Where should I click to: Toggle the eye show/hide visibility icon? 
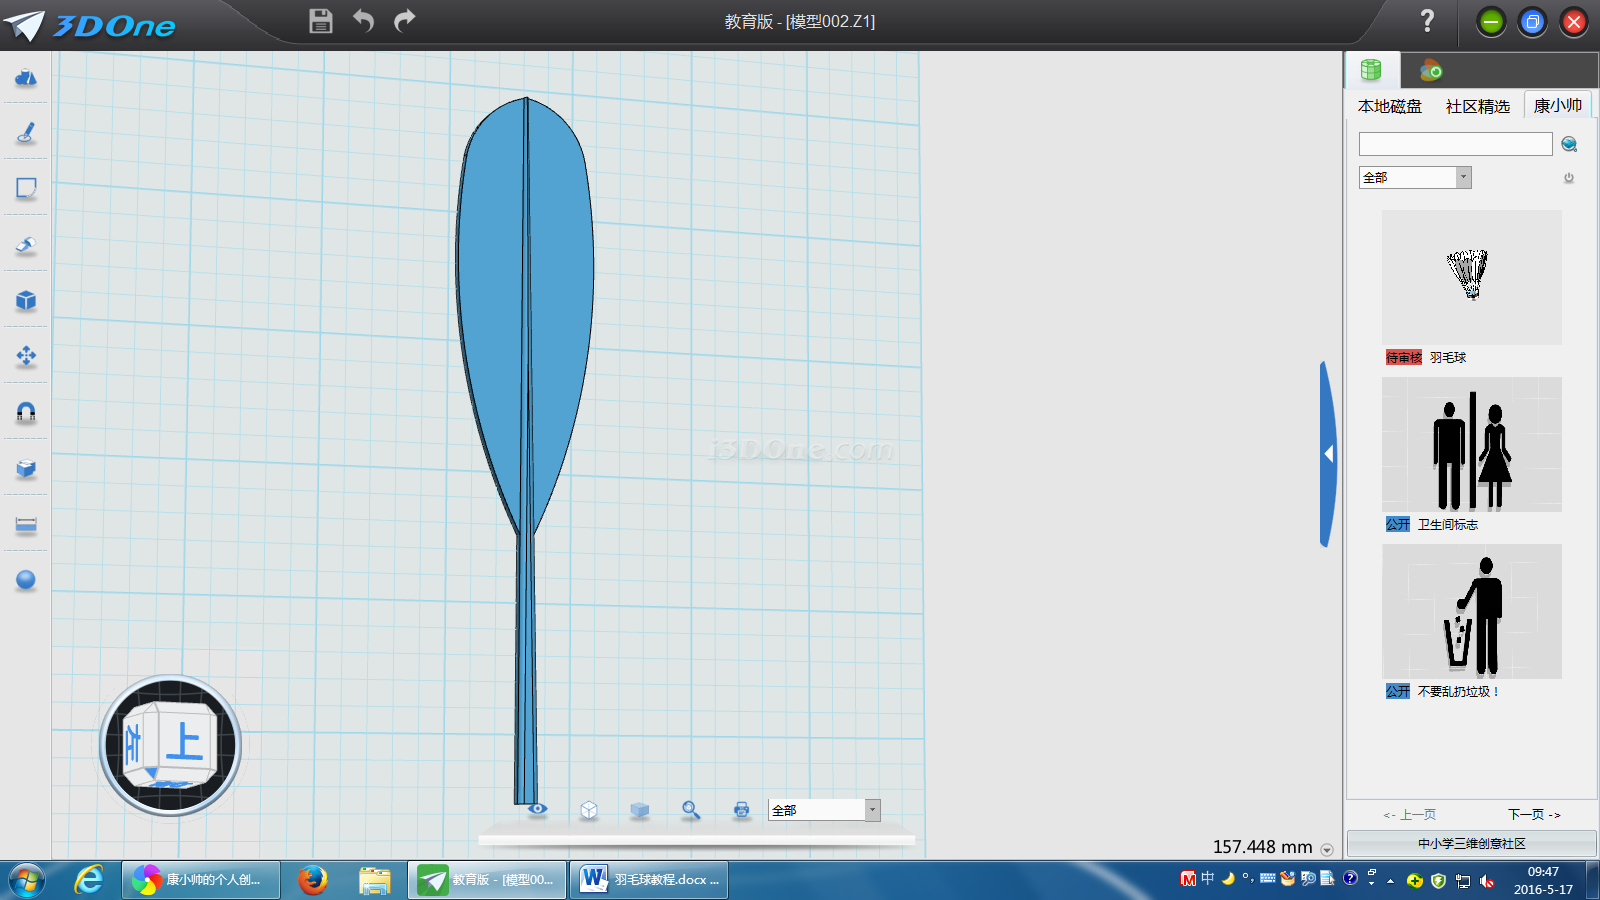click(x=538, y=809)
